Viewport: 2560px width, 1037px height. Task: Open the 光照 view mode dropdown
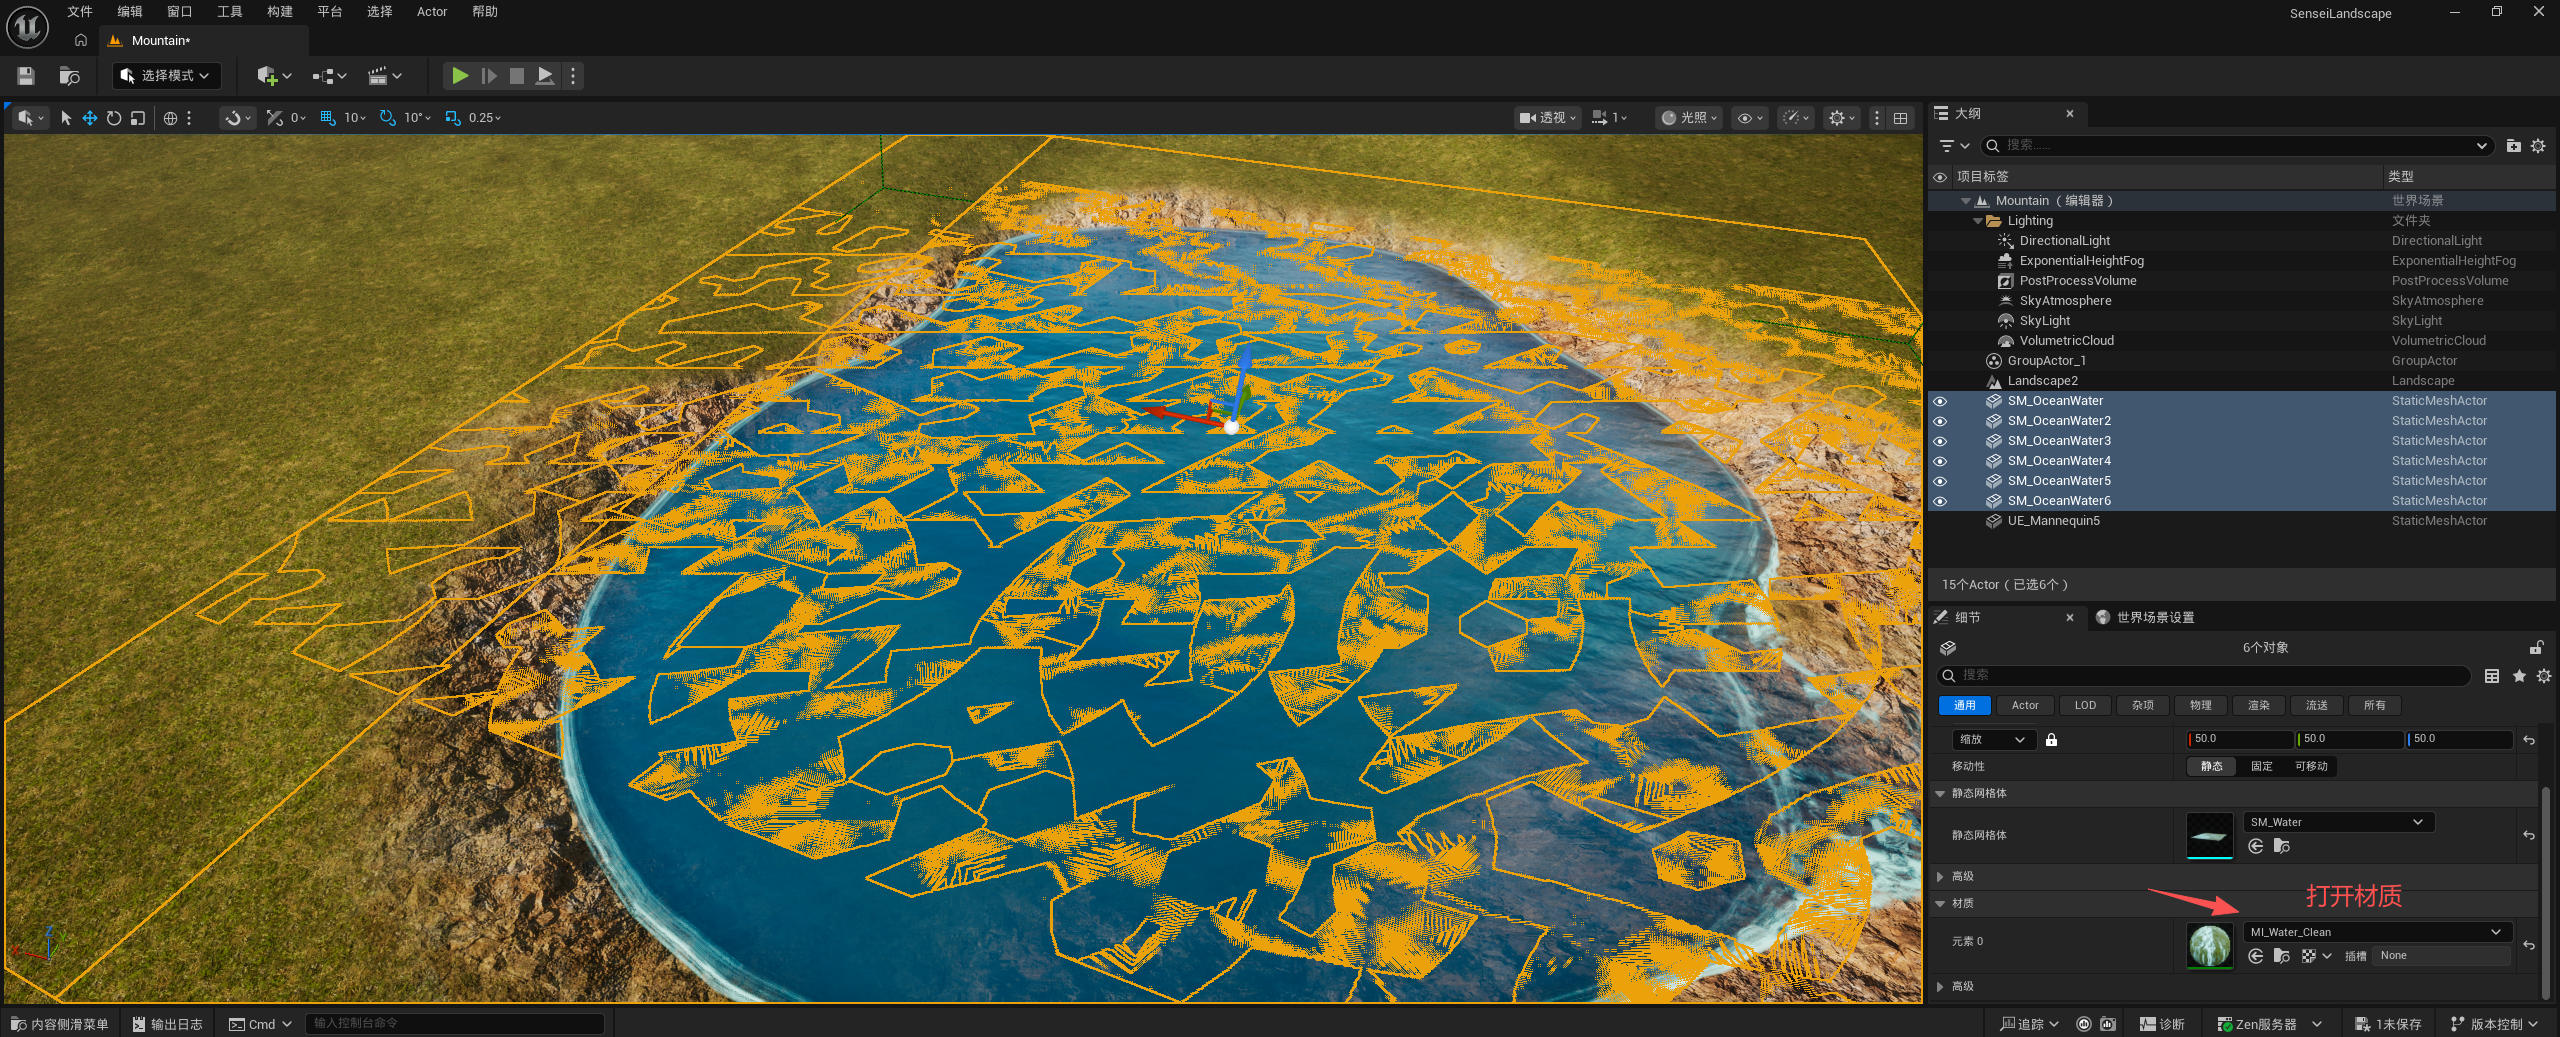[1689, 118]
